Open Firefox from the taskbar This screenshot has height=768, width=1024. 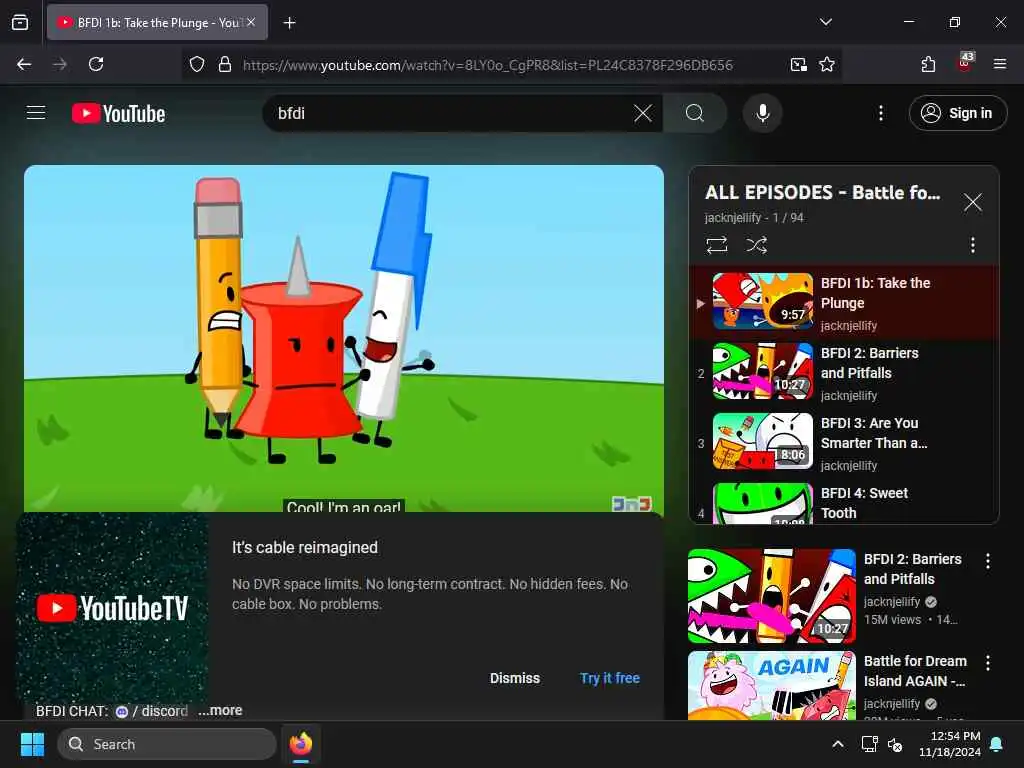[301, 744]
